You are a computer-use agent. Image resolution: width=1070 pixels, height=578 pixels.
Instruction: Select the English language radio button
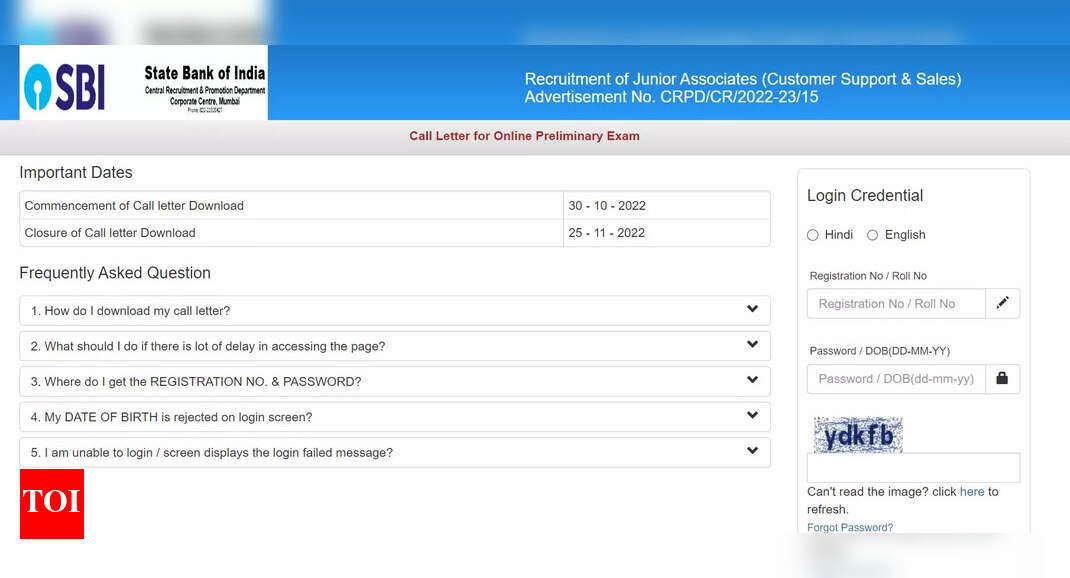click(x=872, y=235)
